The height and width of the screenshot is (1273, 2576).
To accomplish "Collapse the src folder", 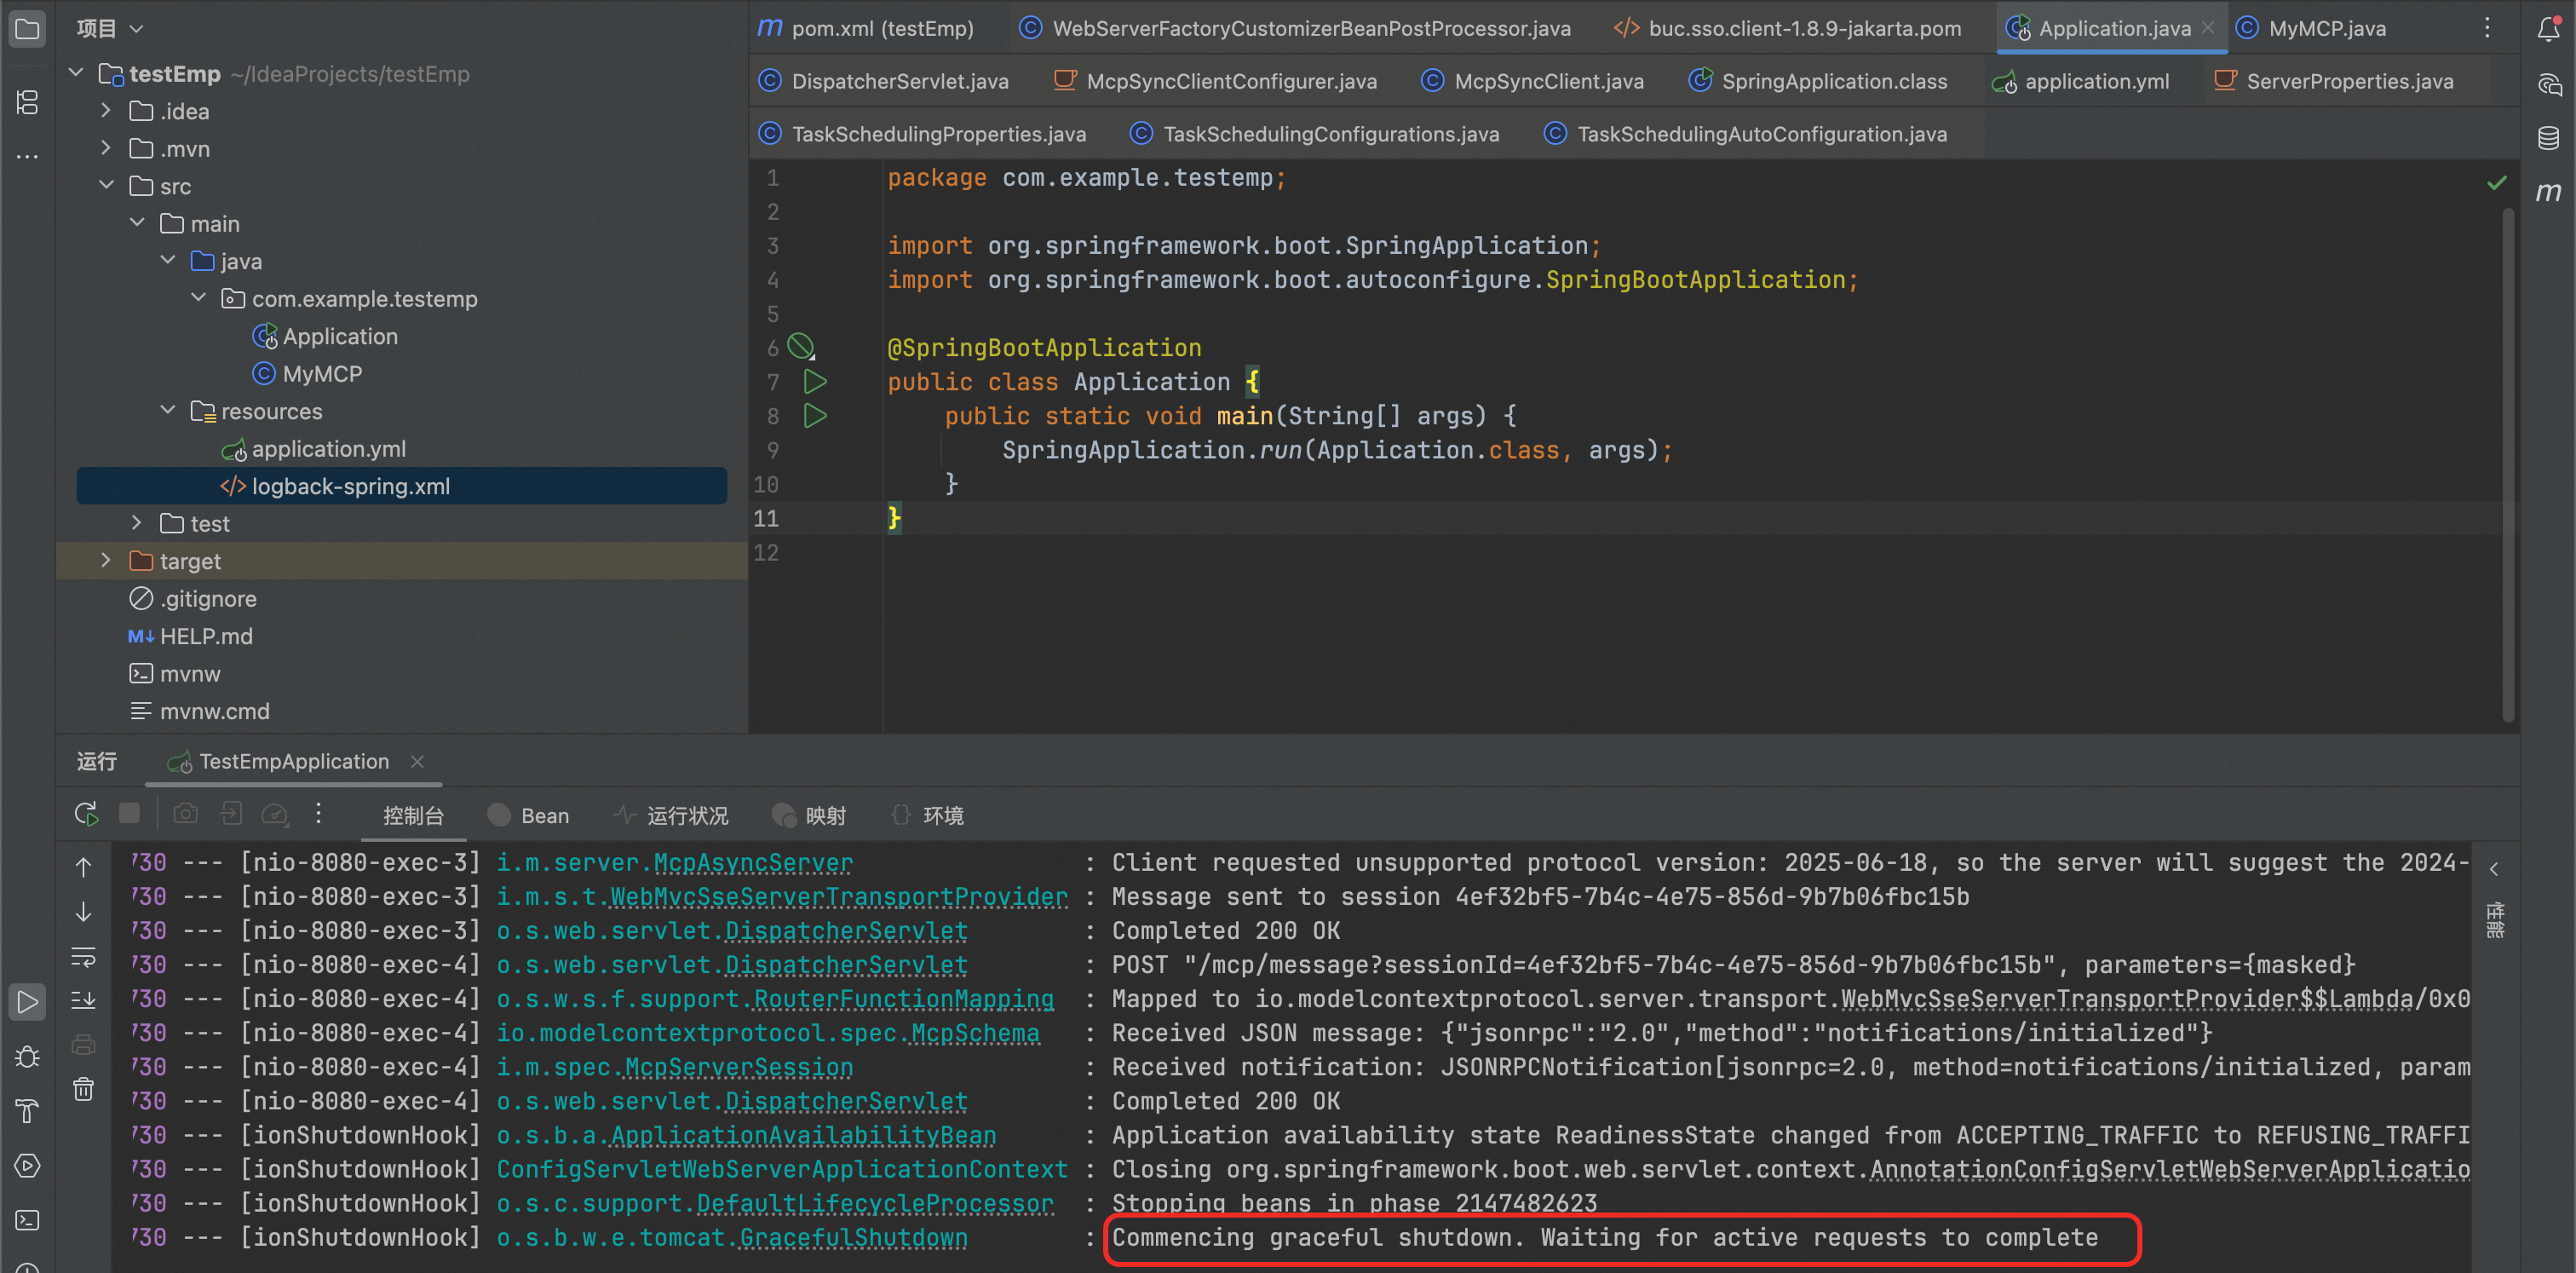I will [x=106, y=186].
